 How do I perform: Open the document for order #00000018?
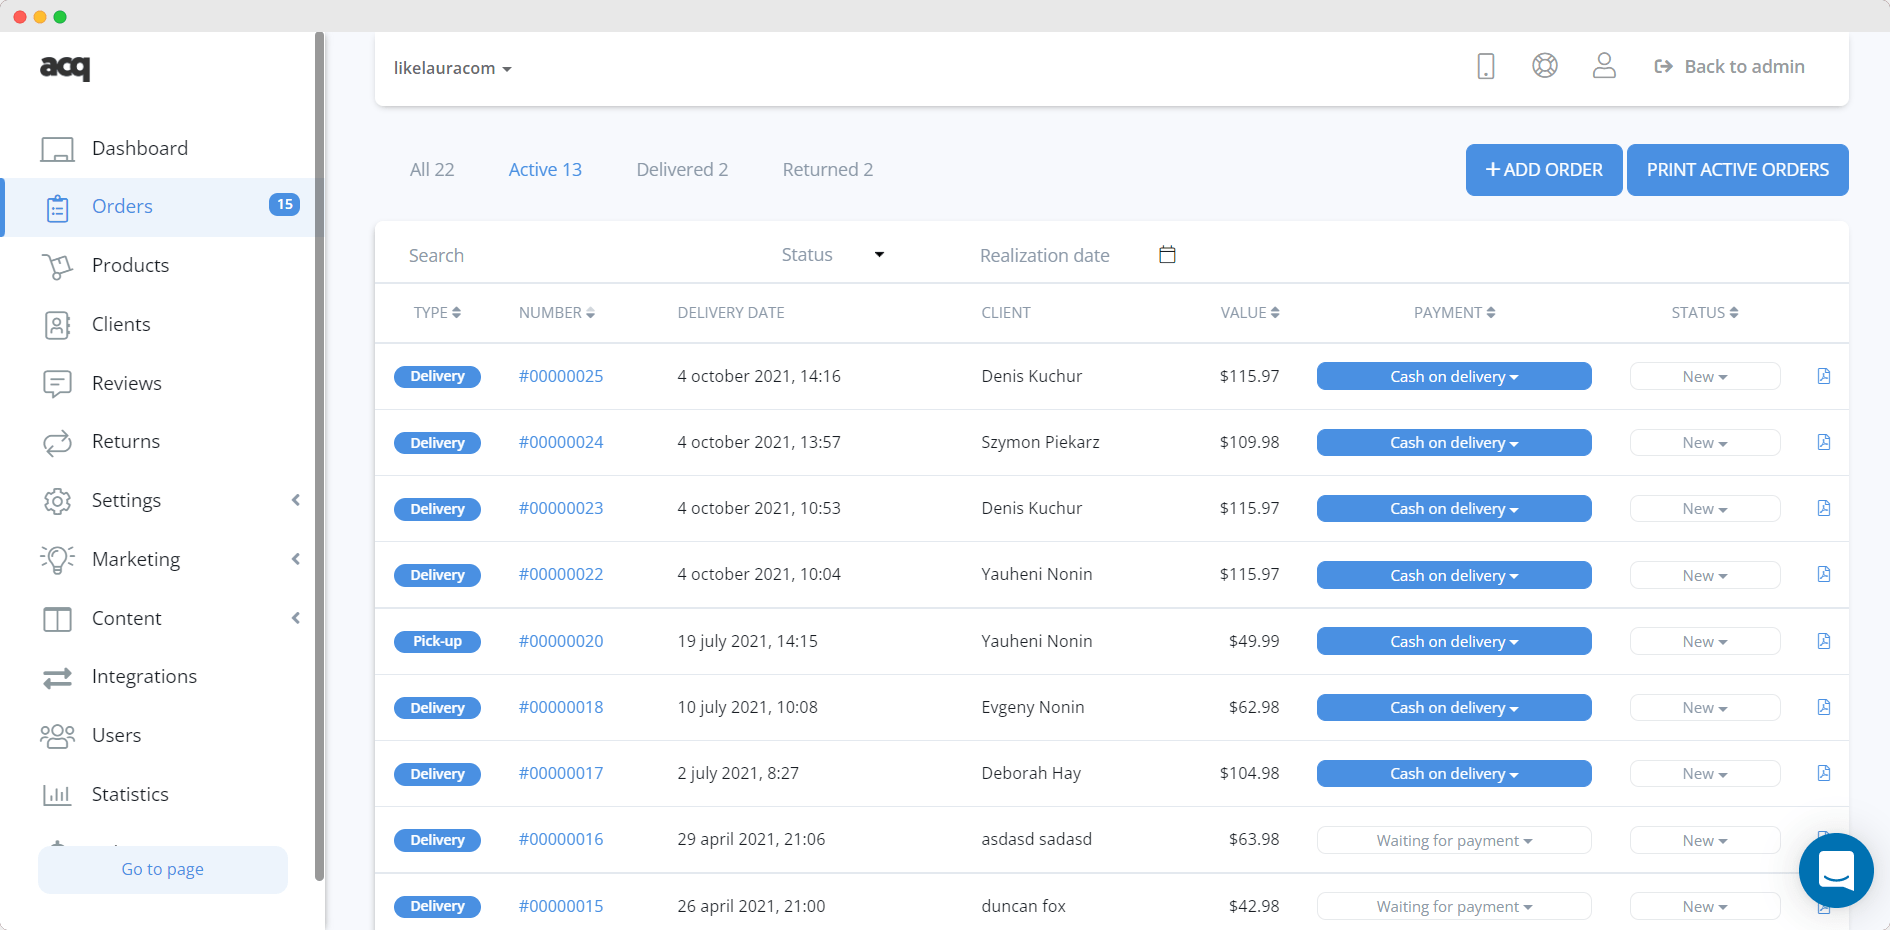[x=1824, y=707]
